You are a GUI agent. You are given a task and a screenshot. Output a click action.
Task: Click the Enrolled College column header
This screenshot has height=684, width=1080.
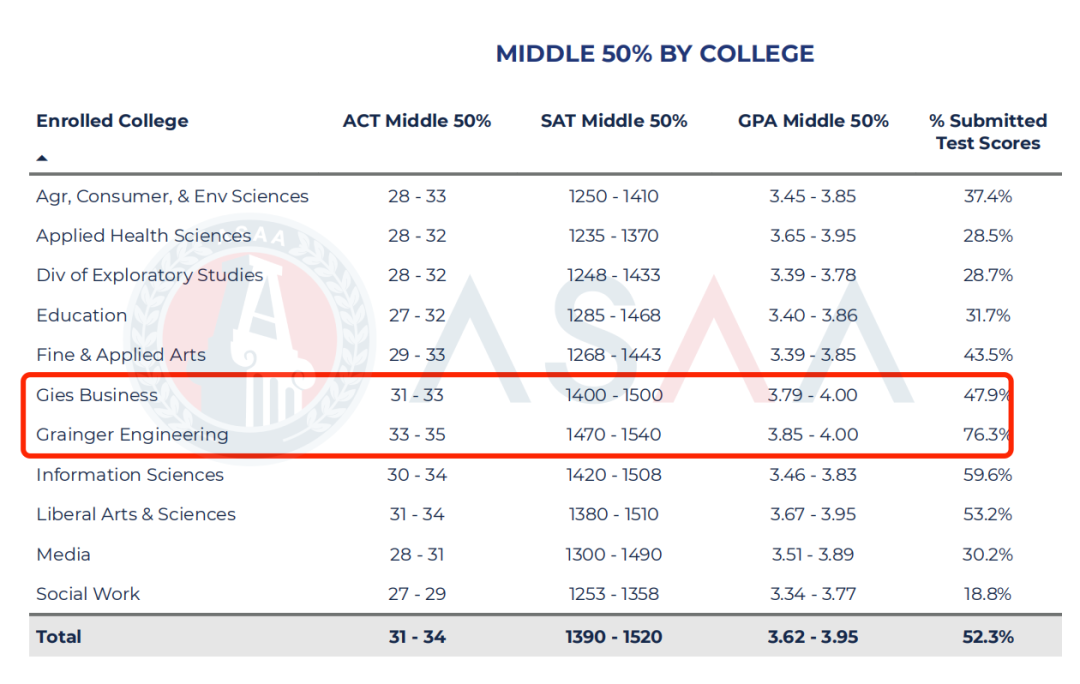tap(112, 121)
